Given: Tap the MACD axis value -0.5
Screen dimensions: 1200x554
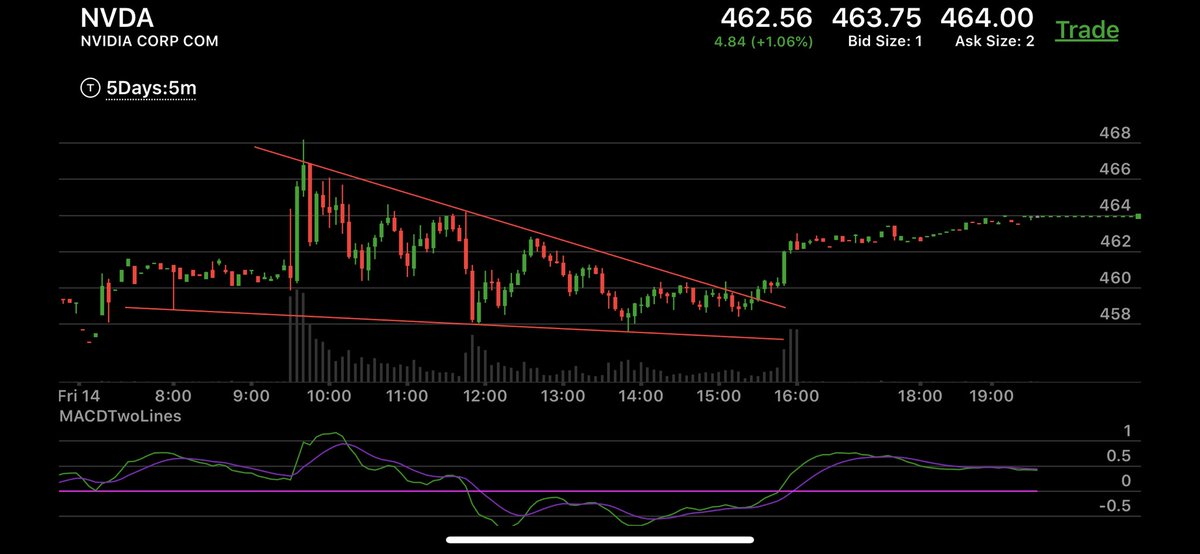Looking at the screenshot, I should (1116, 505).
